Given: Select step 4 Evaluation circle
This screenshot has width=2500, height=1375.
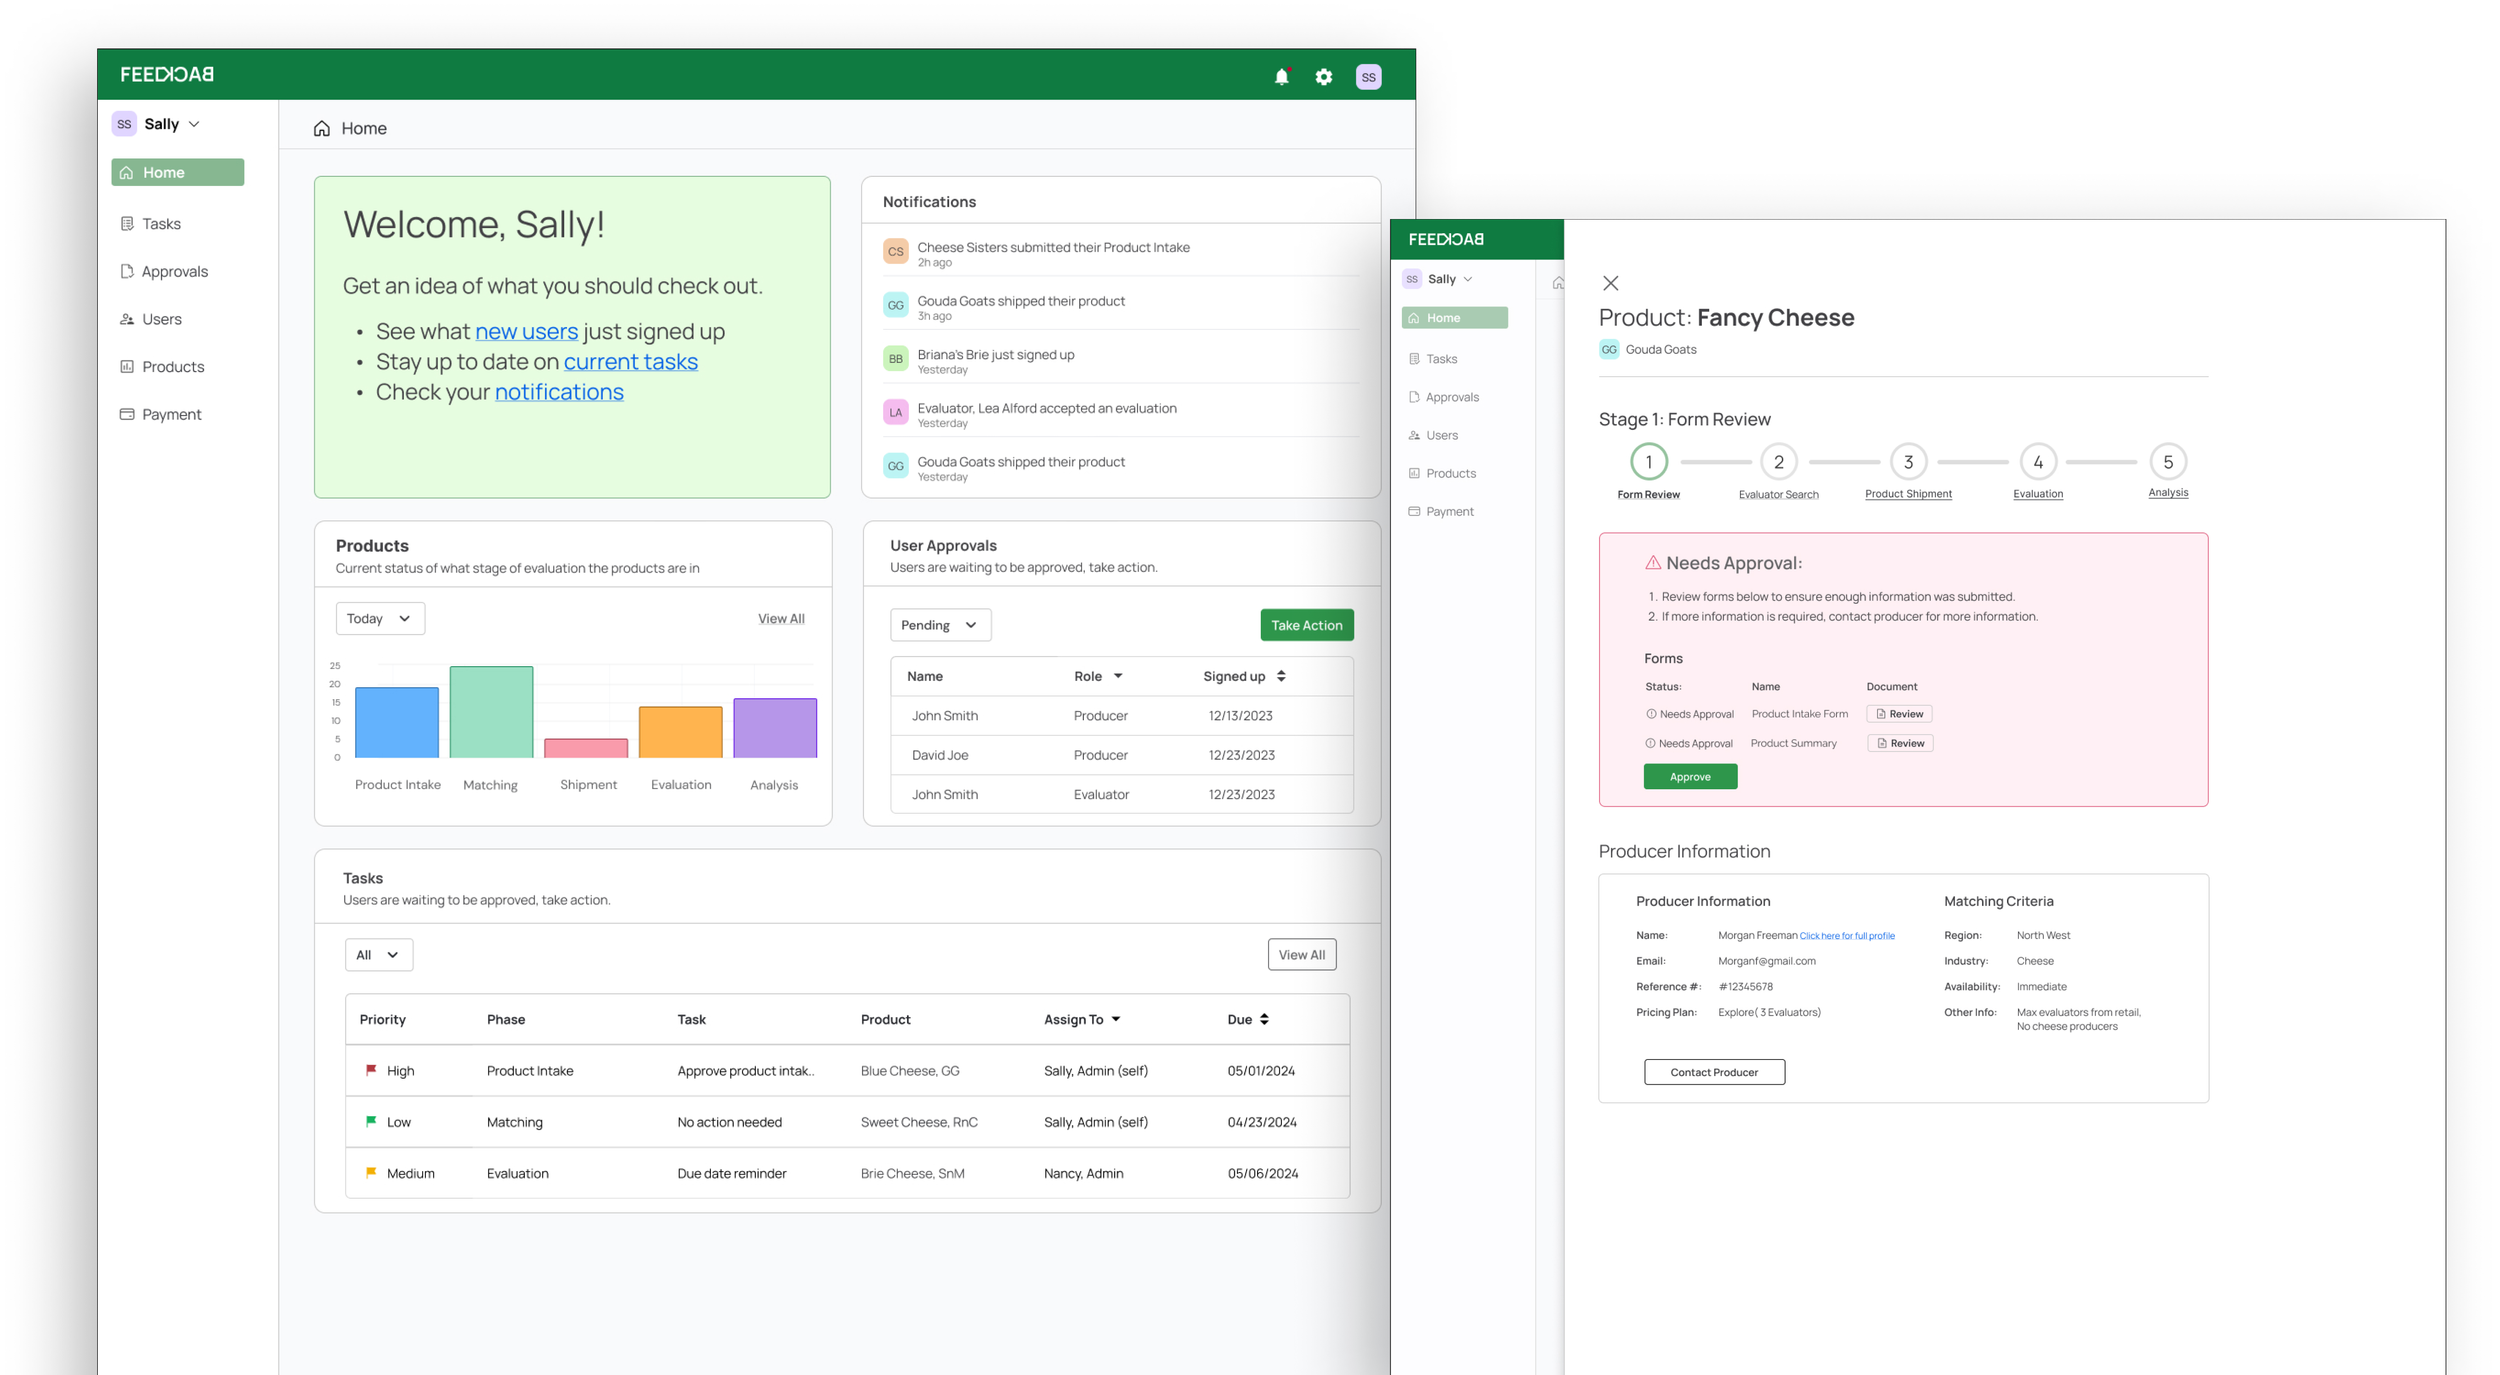Looking at the screenshot, I should [2037, 462].
